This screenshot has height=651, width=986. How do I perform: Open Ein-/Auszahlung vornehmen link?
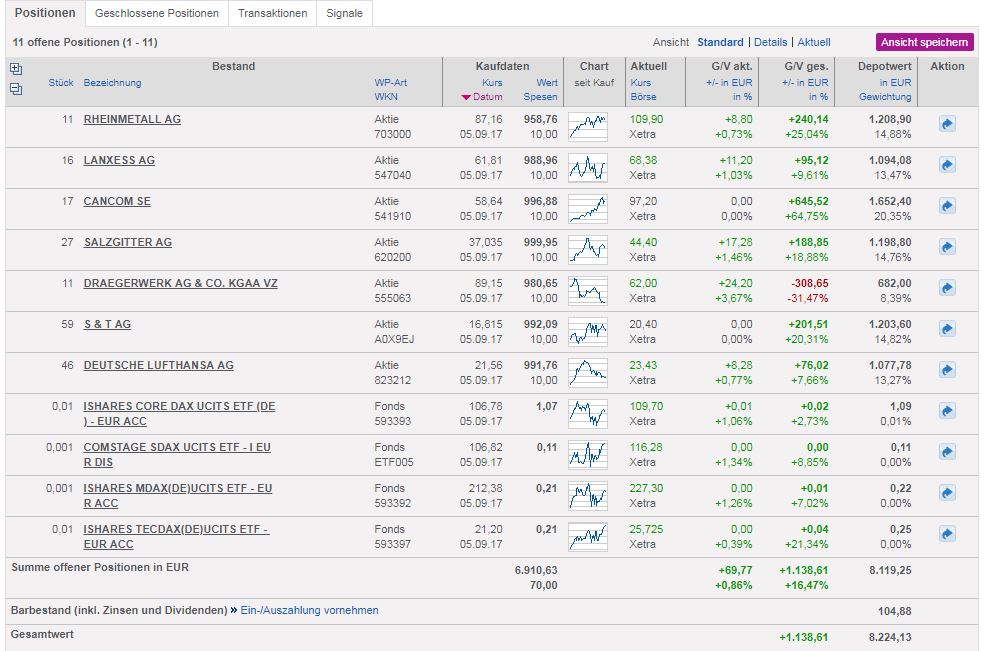tap(309, 610)
